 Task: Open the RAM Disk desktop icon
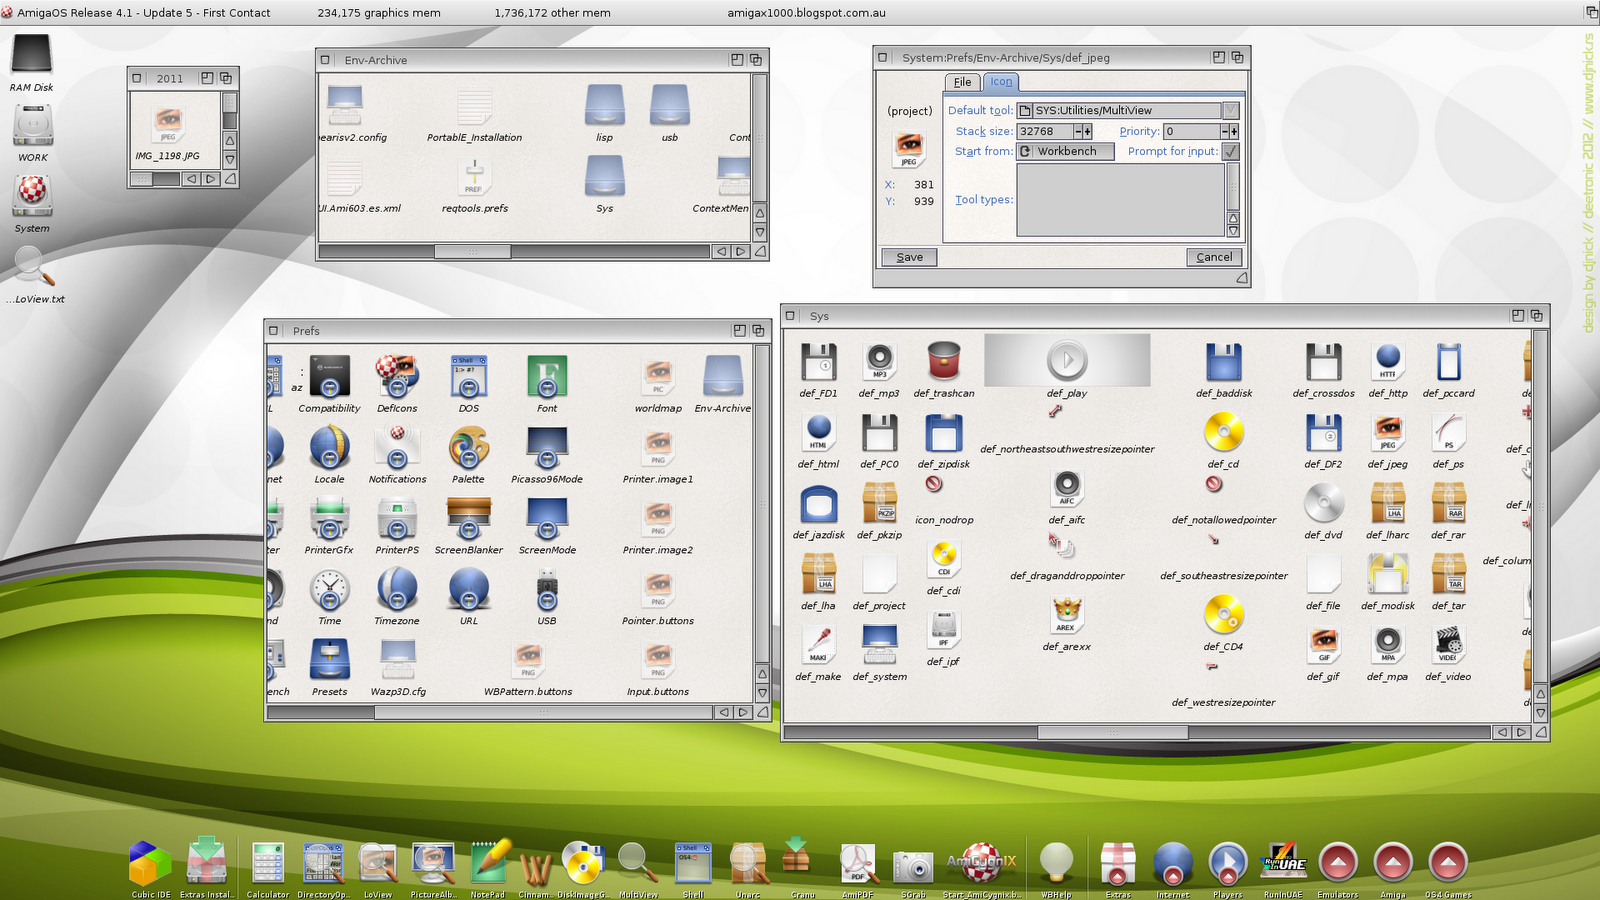tap(31, 56)
